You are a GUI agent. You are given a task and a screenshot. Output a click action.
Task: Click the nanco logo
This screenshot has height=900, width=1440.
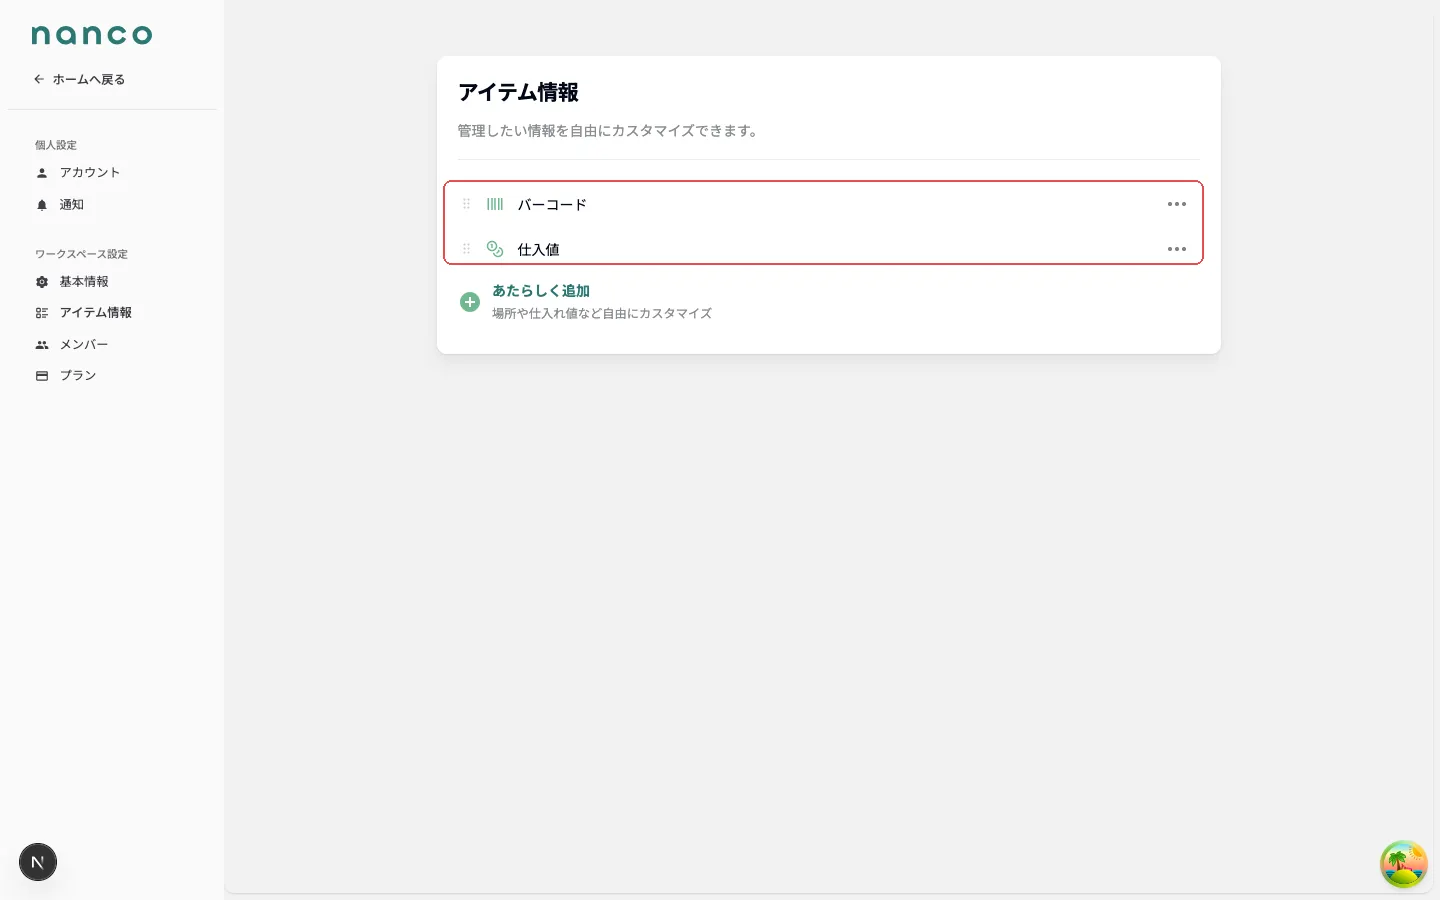[92, 35]
